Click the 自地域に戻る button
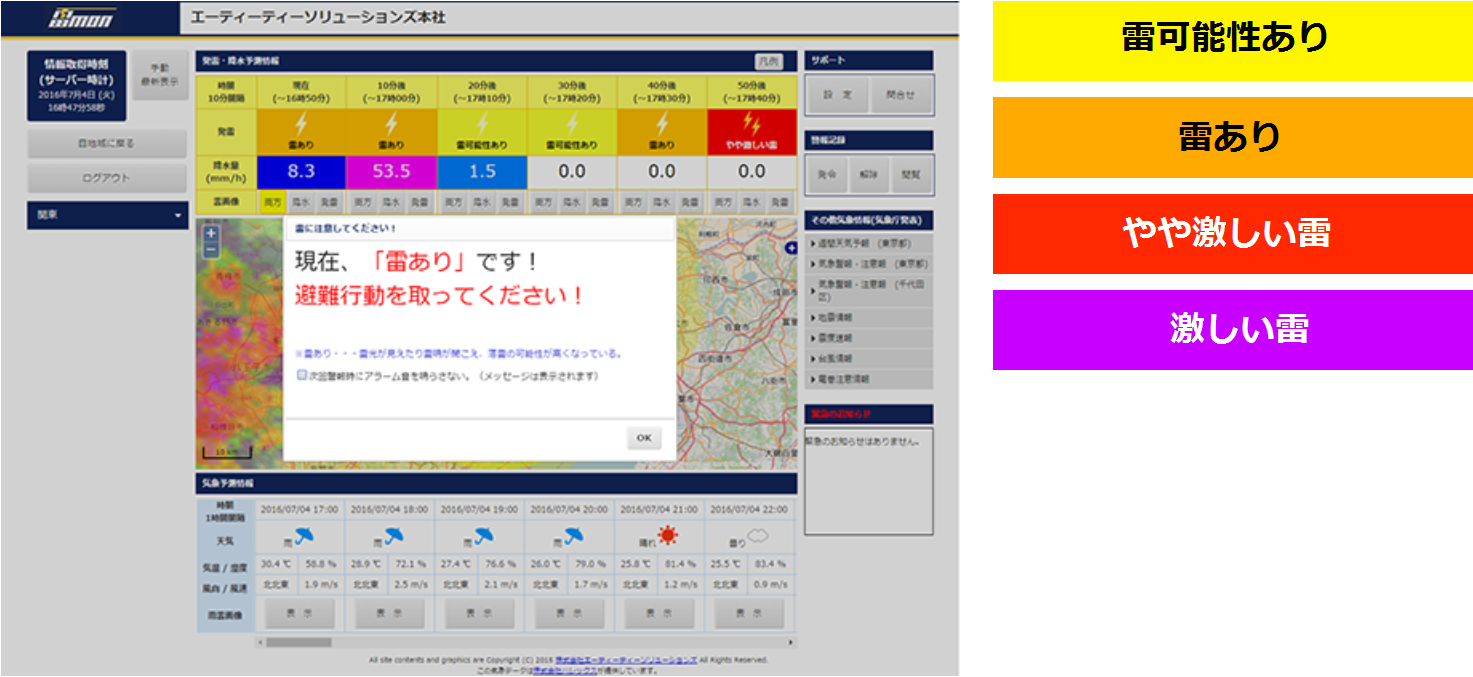Viewport: 1473px width, 677px height. click(x=107, y=143)
